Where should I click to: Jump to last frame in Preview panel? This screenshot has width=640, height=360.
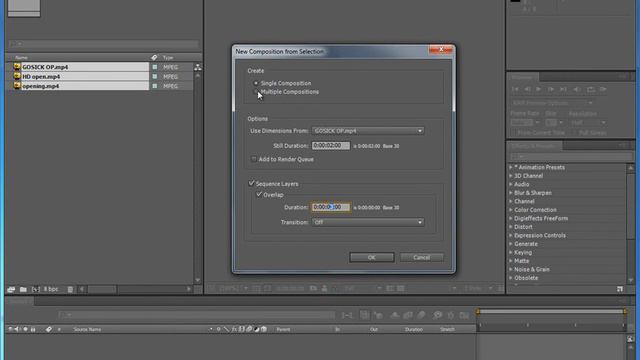(x=563, y=89)
